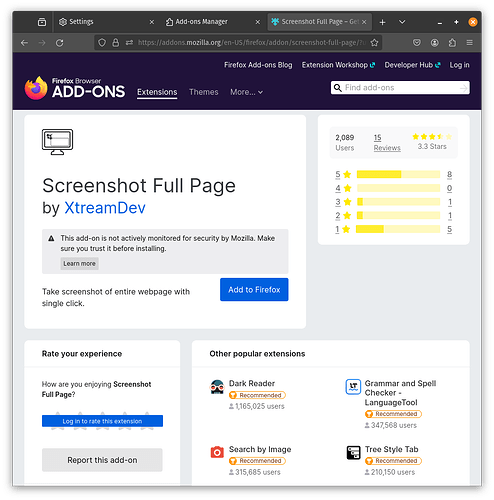Click the Learn more button
494x500 pixels.
coord(79,263)
